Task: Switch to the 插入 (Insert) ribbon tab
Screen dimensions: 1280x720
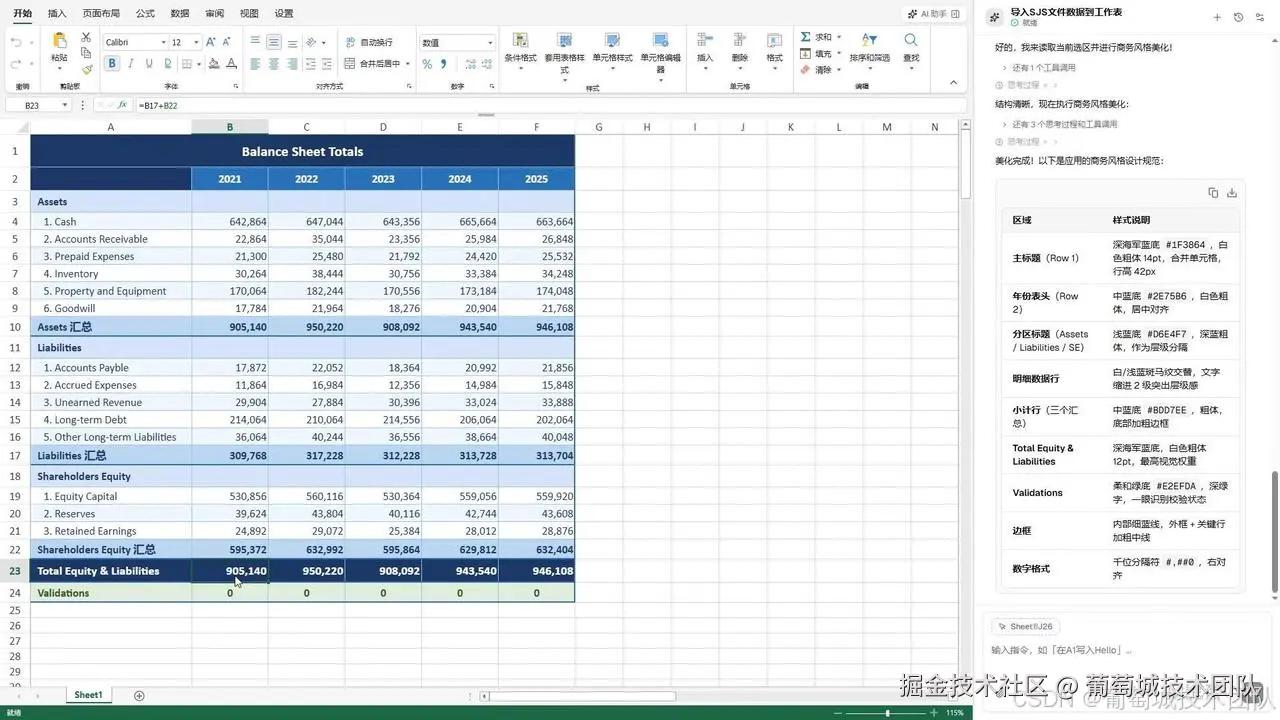Action: (x=57, y=14)
